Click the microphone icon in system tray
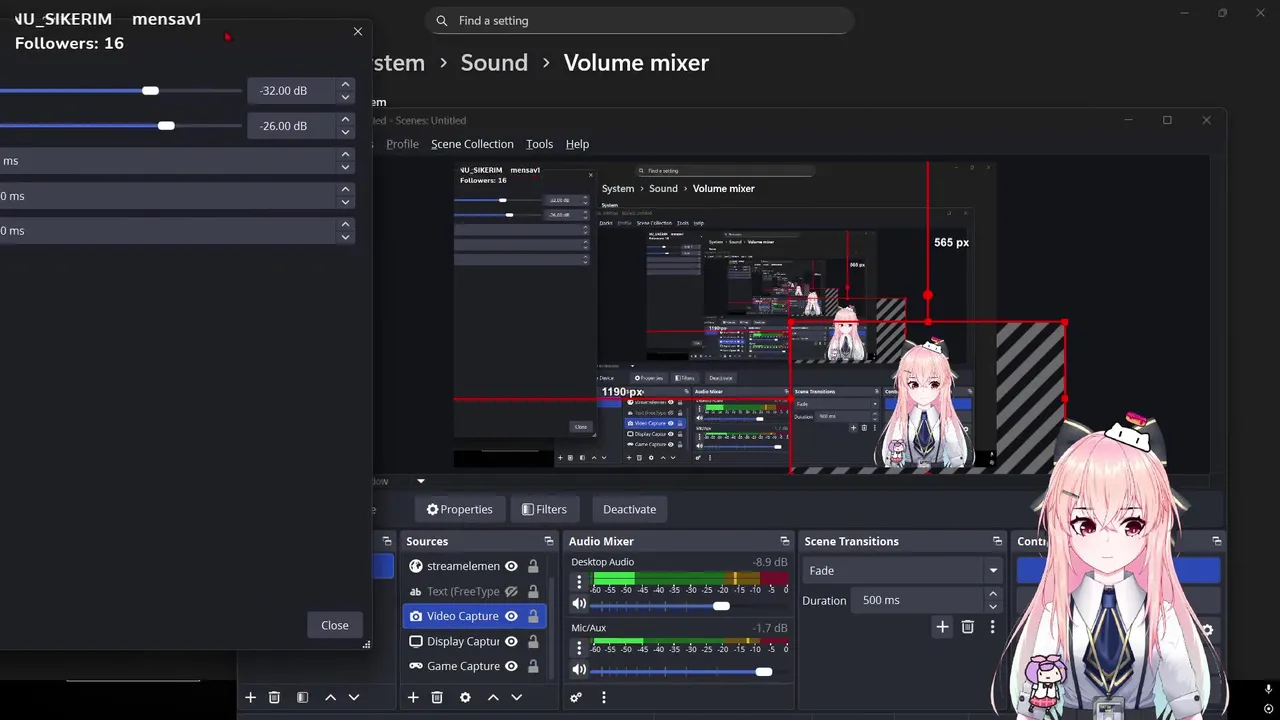Viewport: 1280px width, 720px height. point(1268,690)
